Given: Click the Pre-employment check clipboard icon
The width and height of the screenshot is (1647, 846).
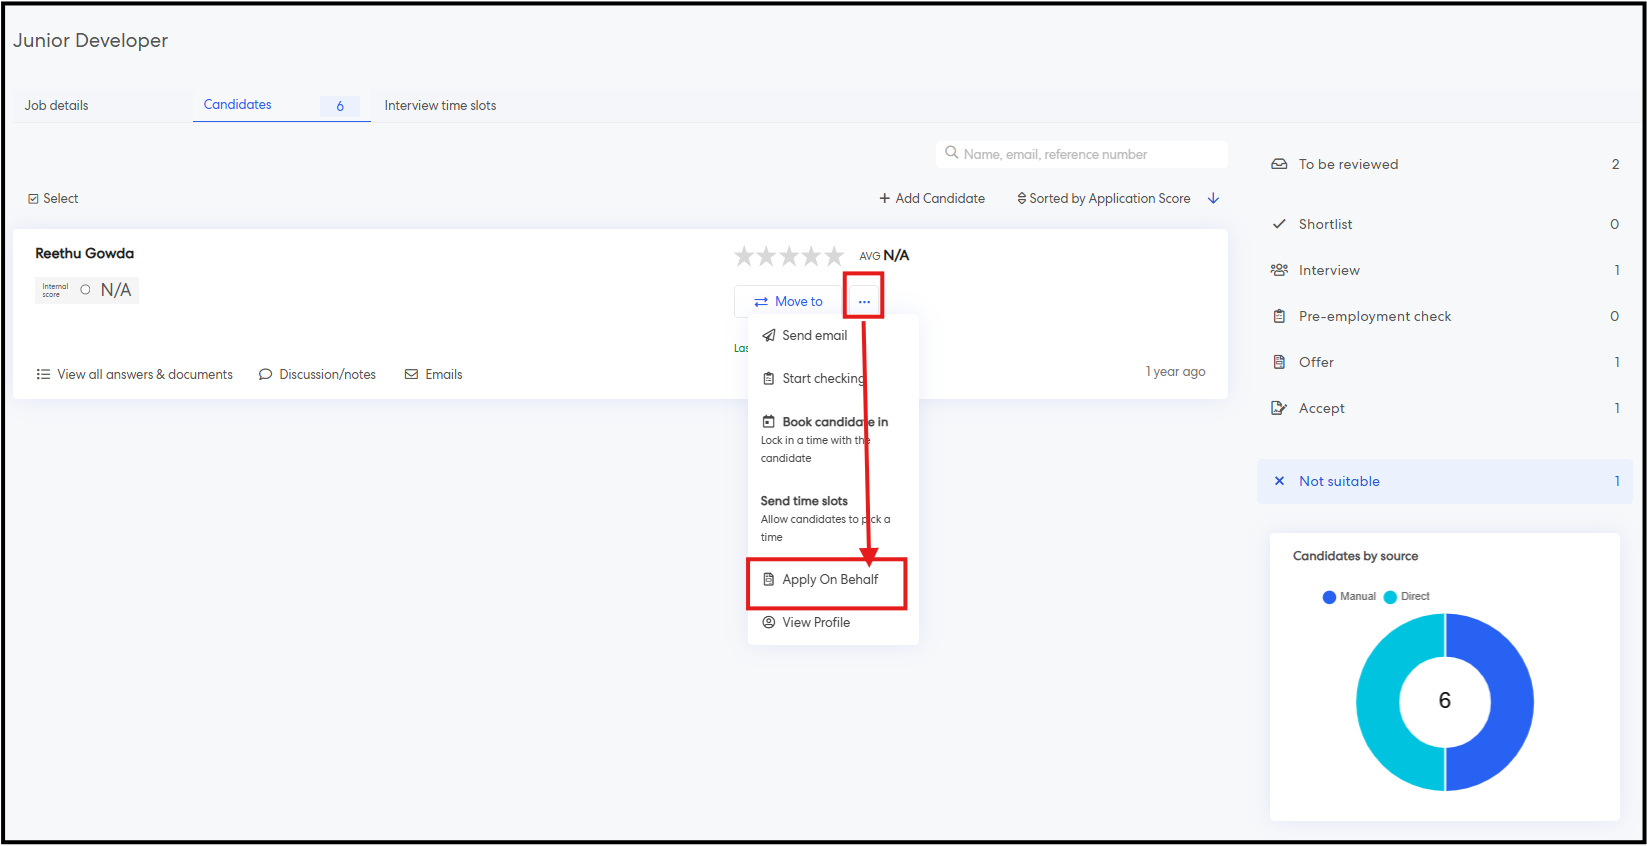Looking at the screenshot, I should coord(1279,316).
